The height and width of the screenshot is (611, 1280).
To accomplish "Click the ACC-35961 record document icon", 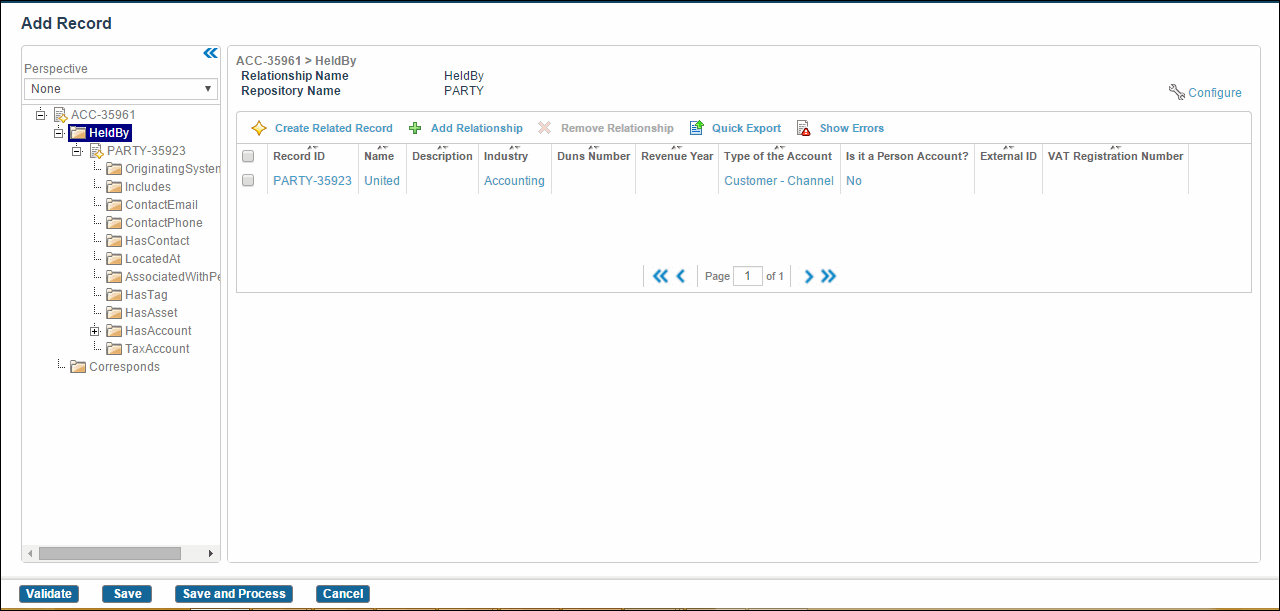I will click(x=60, y=115).
